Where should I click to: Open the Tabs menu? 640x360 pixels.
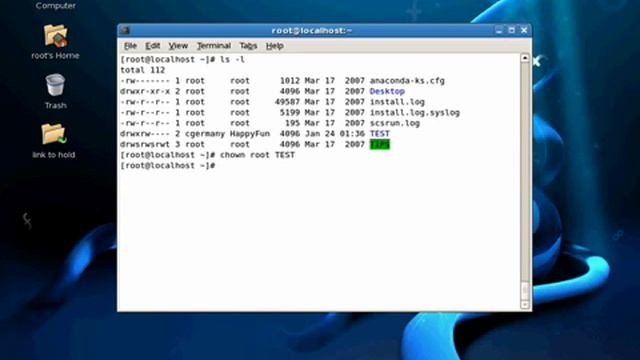click(248, 46)
